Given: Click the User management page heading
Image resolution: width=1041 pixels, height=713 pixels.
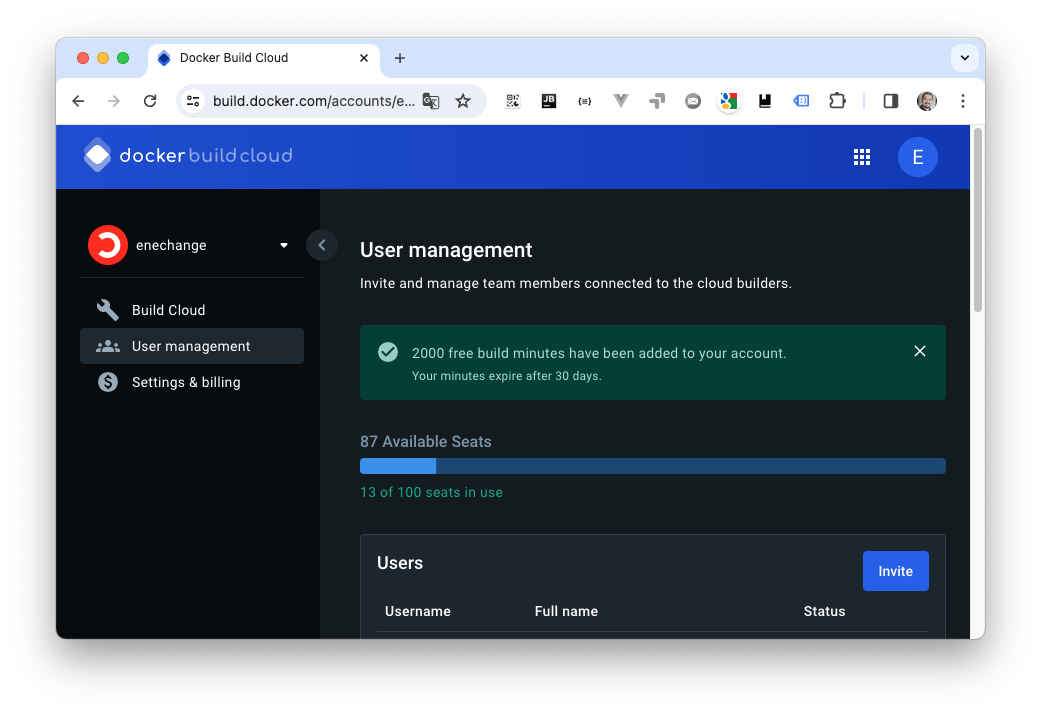Looking at the screenshot, I should [x=446, y=250].
